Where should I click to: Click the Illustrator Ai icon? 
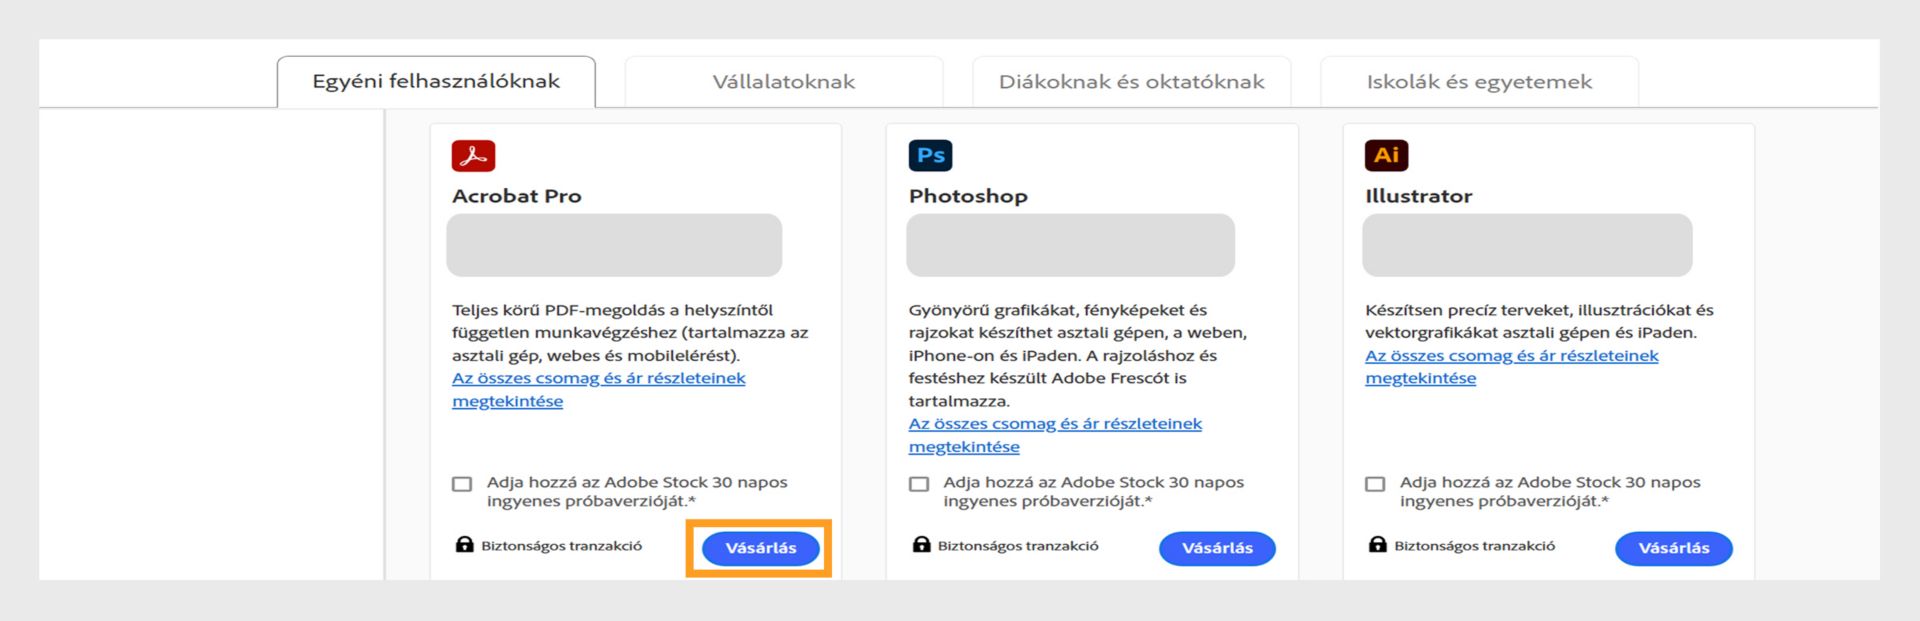(x=1386, y=156)
